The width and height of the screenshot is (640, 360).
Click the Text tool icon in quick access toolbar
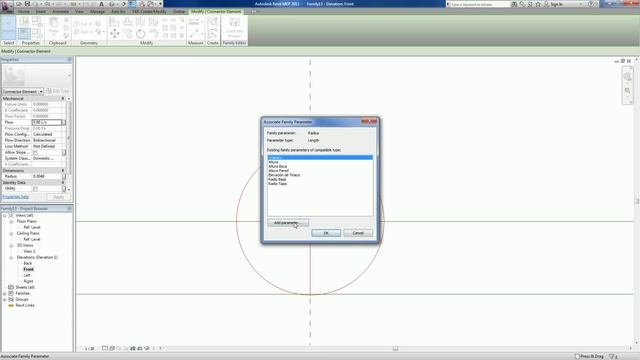(101, 4)
